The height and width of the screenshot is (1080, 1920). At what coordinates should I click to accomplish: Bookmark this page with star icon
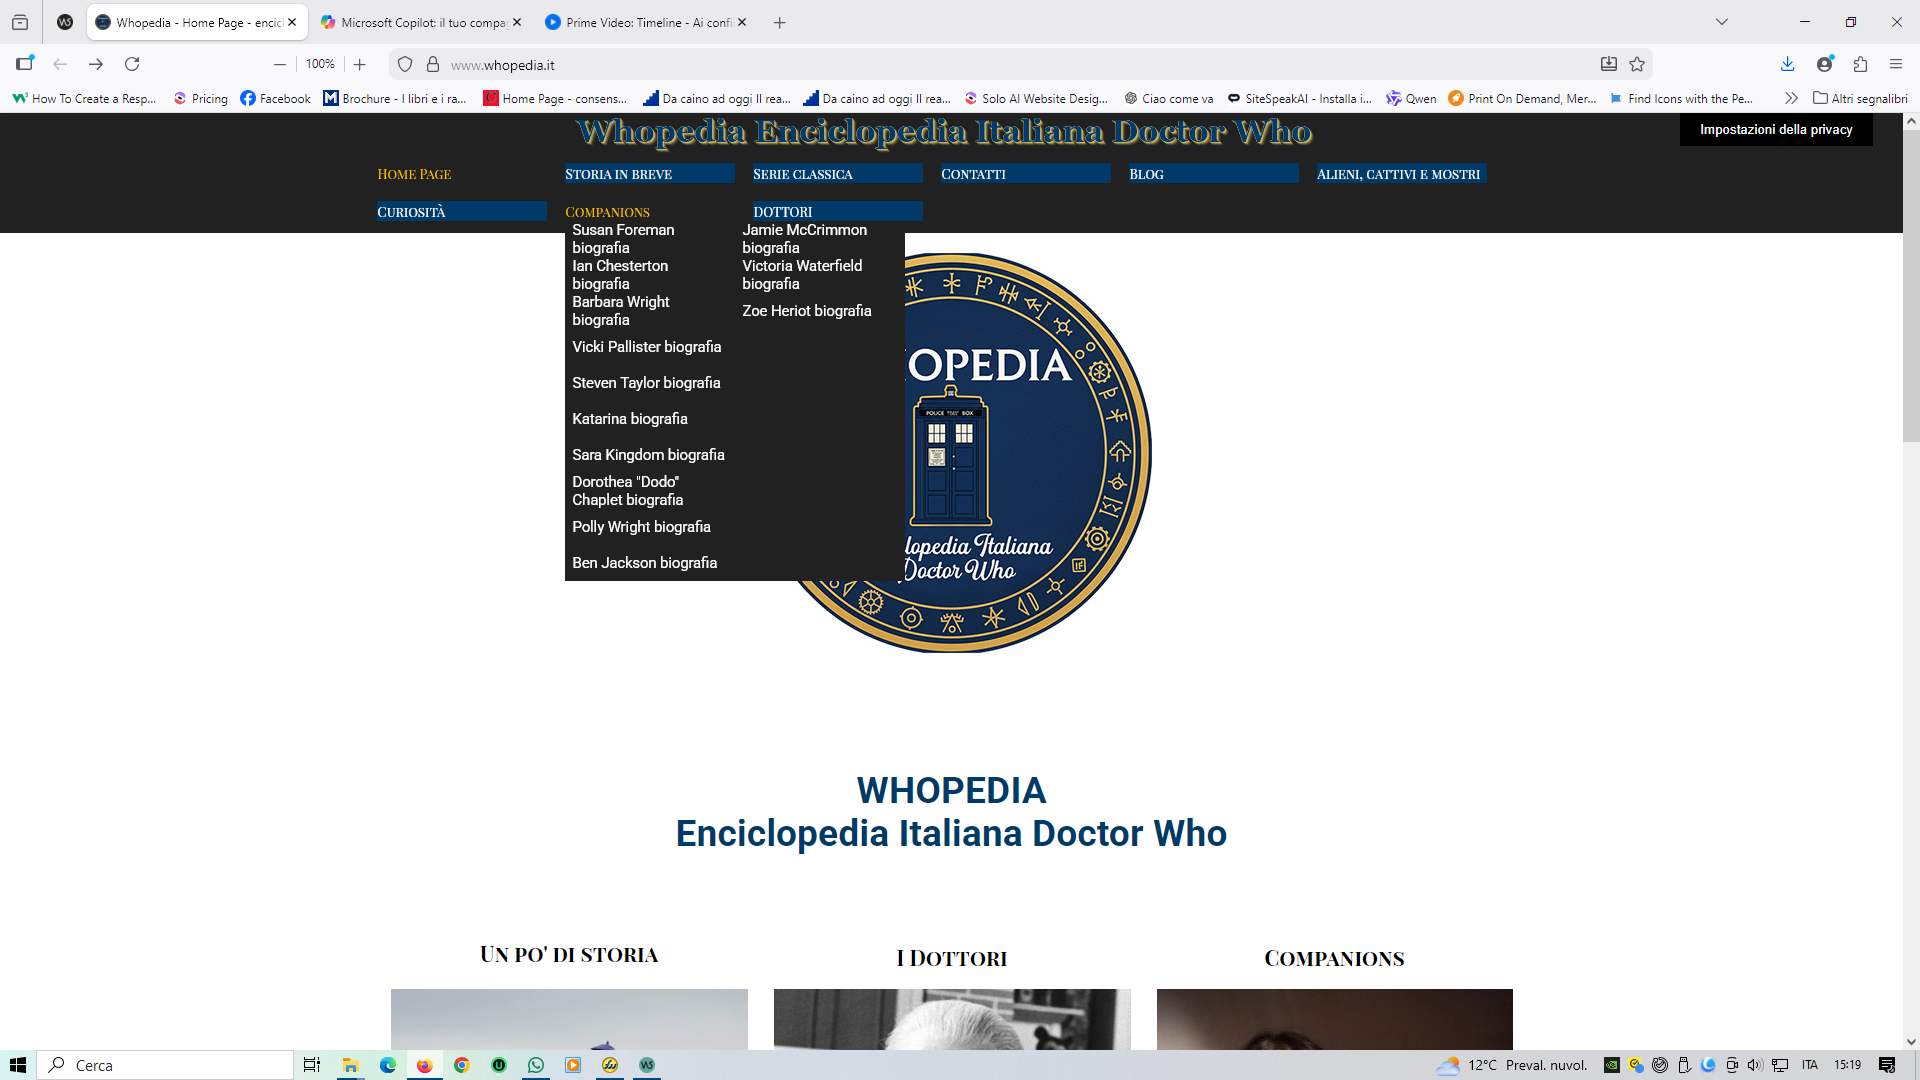(x=1637, y=64)
